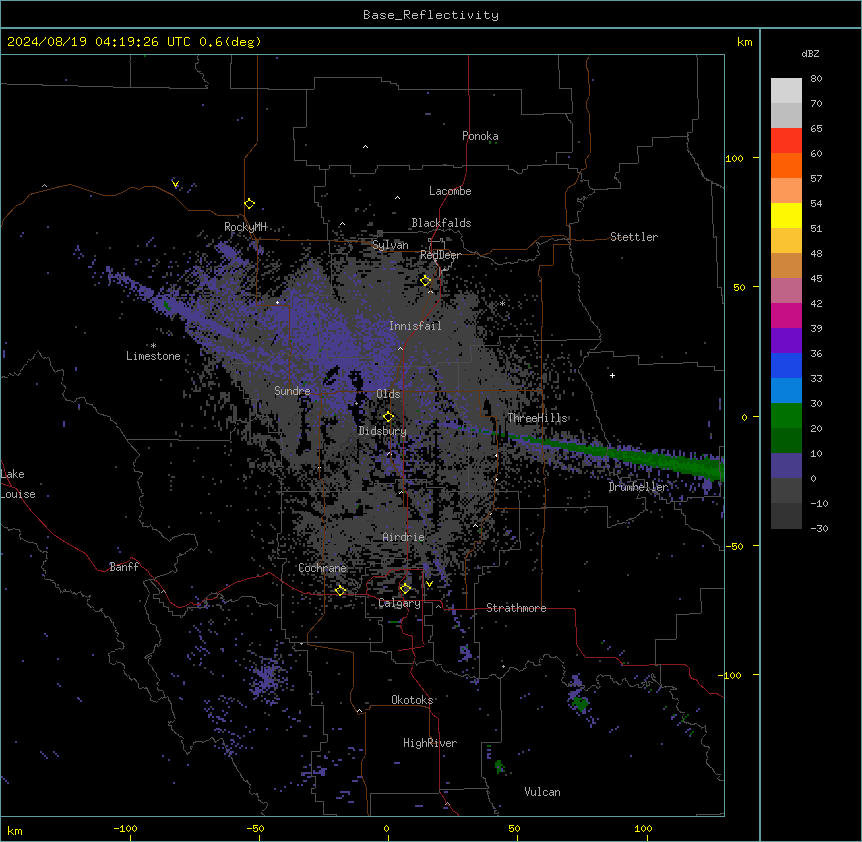Click yellow V marker northwest of RockyMH

(x=175, y=184)
